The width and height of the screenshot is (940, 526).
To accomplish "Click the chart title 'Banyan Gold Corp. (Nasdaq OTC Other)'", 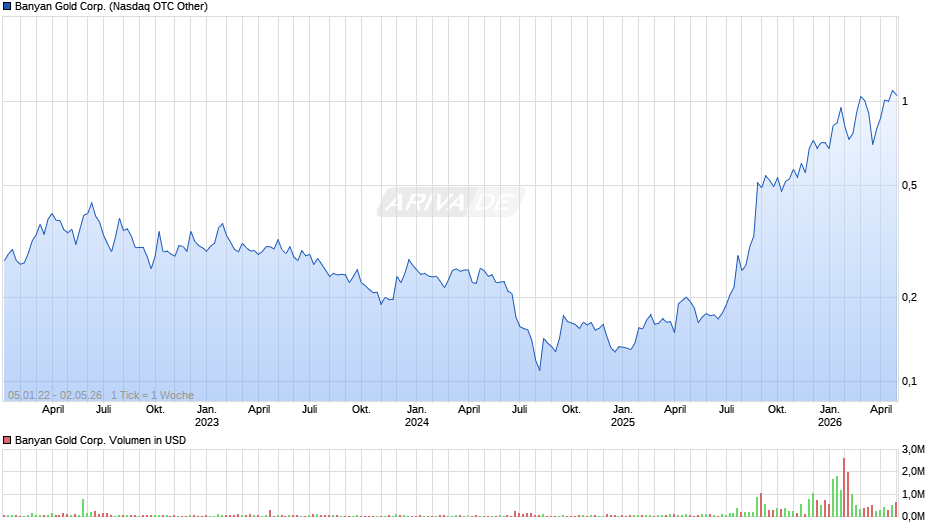I will 112,7.
